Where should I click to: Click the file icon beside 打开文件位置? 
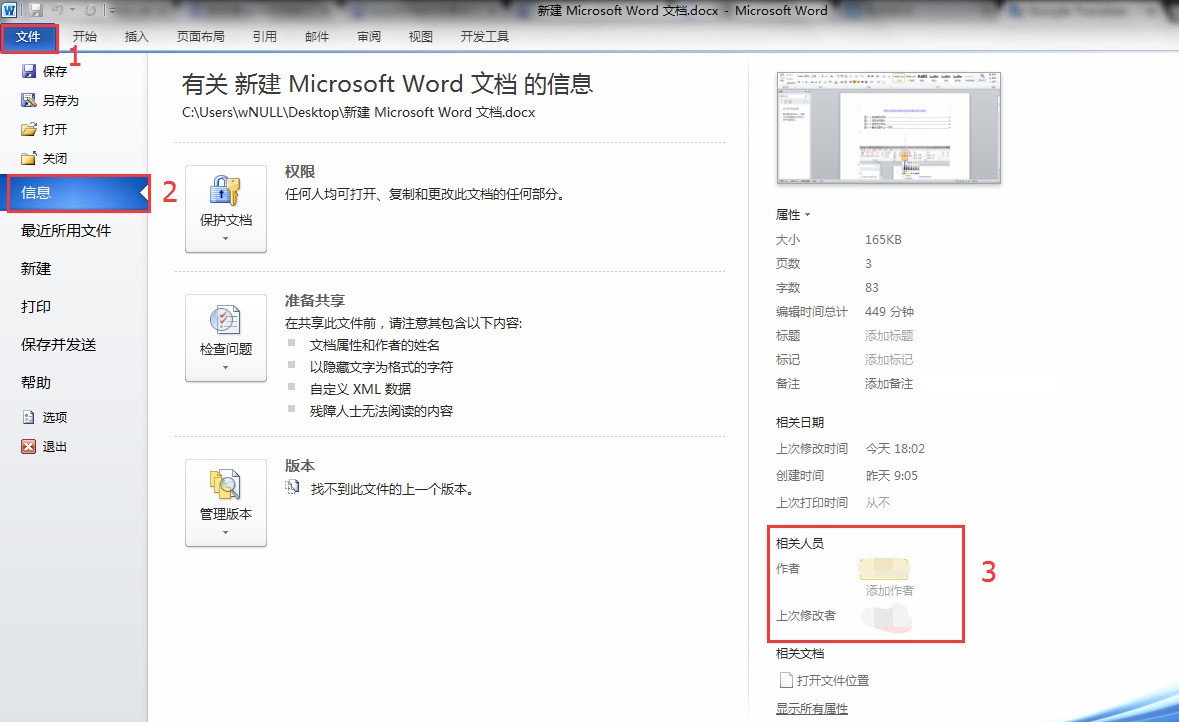coord(786,680)
